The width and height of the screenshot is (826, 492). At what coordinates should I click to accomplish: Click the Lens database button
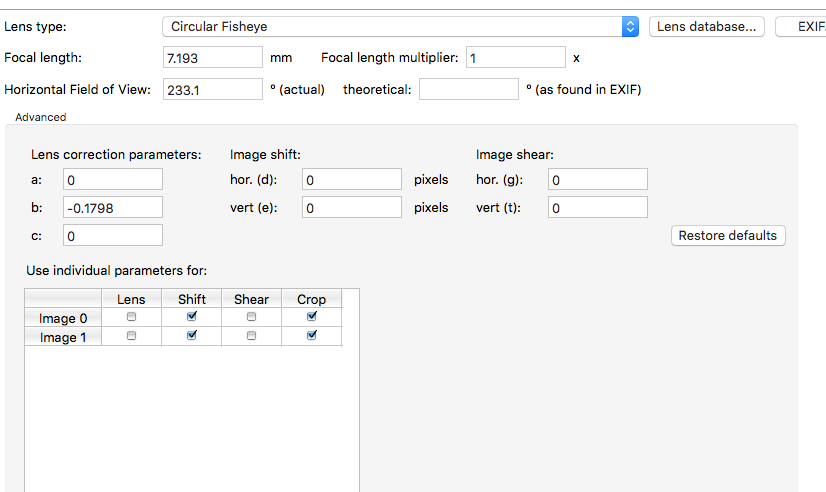pos(707,27)
